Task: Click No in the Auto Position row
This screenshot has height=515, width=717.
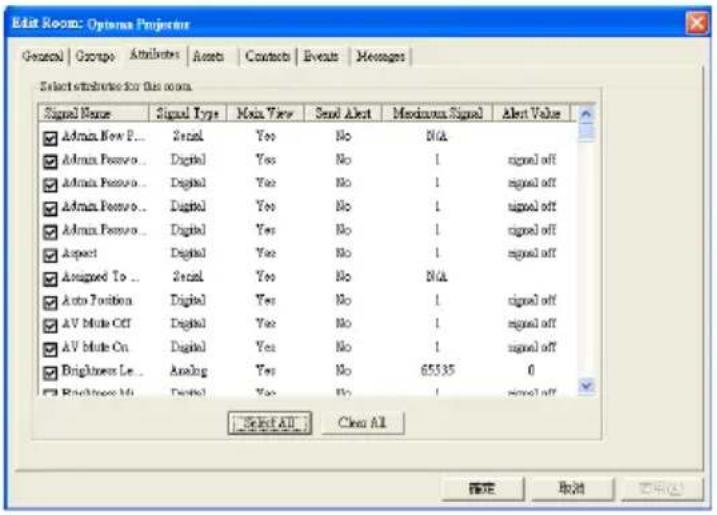Action: pyautogui.click(x=343, y=300)
